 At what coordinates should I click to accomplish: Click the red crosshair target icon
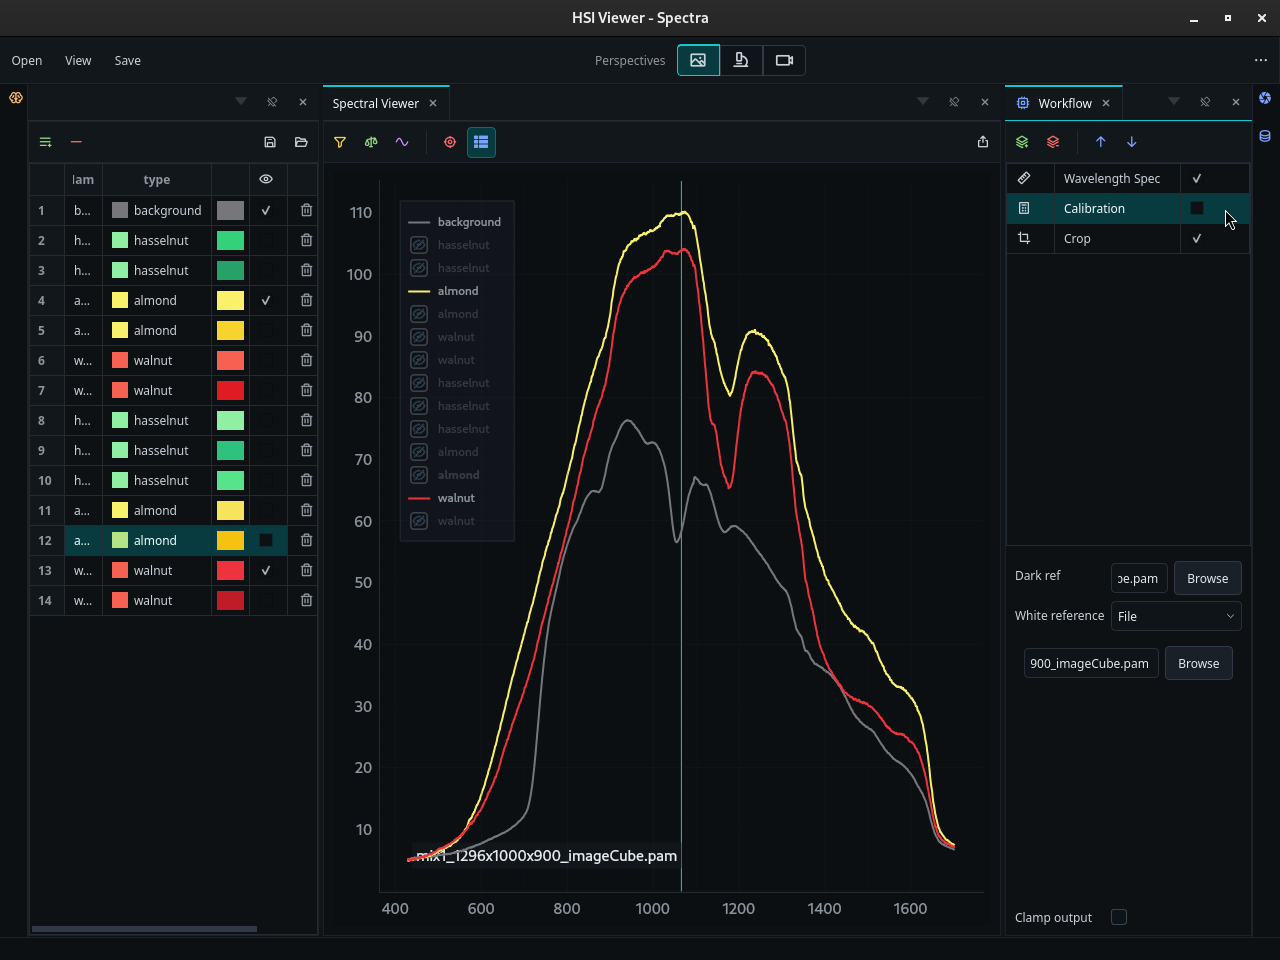click(450, 142)
